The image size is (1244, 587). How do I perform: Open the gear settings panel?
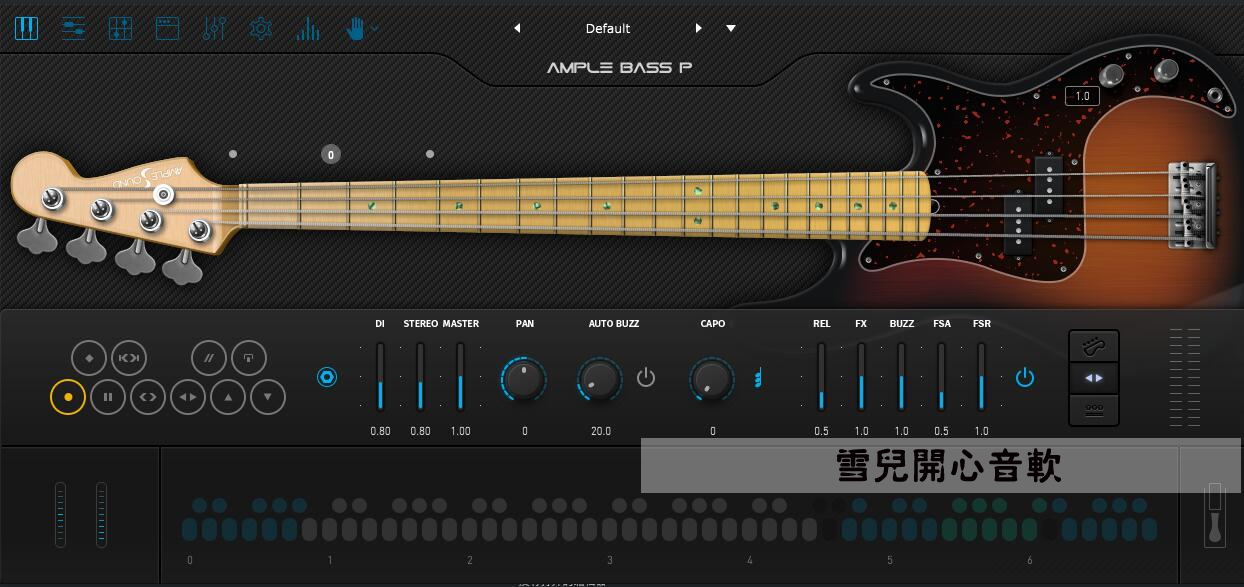tap(261, 28)
